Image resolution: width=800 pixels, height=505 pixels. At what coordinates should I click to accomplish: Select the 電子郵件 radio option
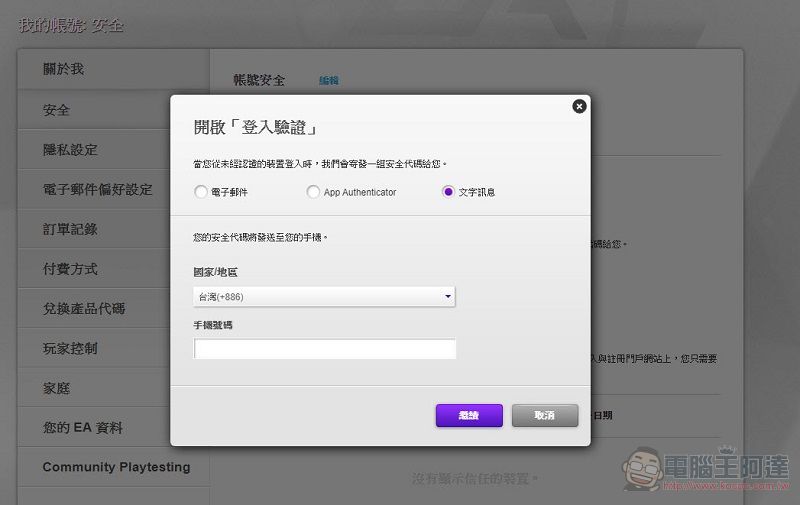(201, 192)
